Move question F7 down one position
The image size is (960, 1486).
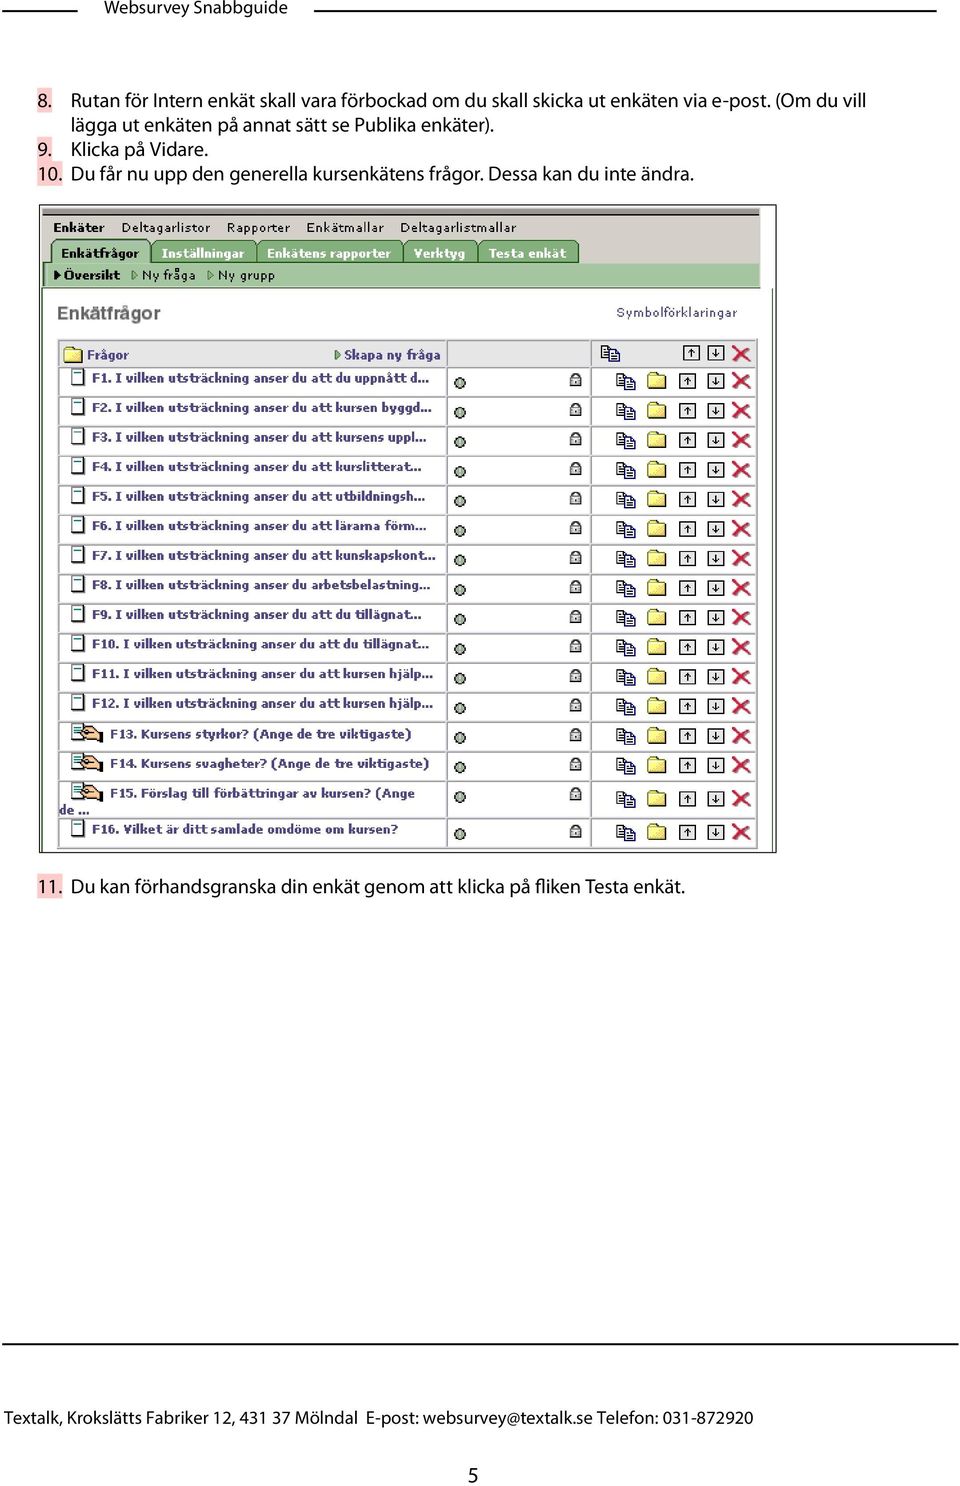716,558
